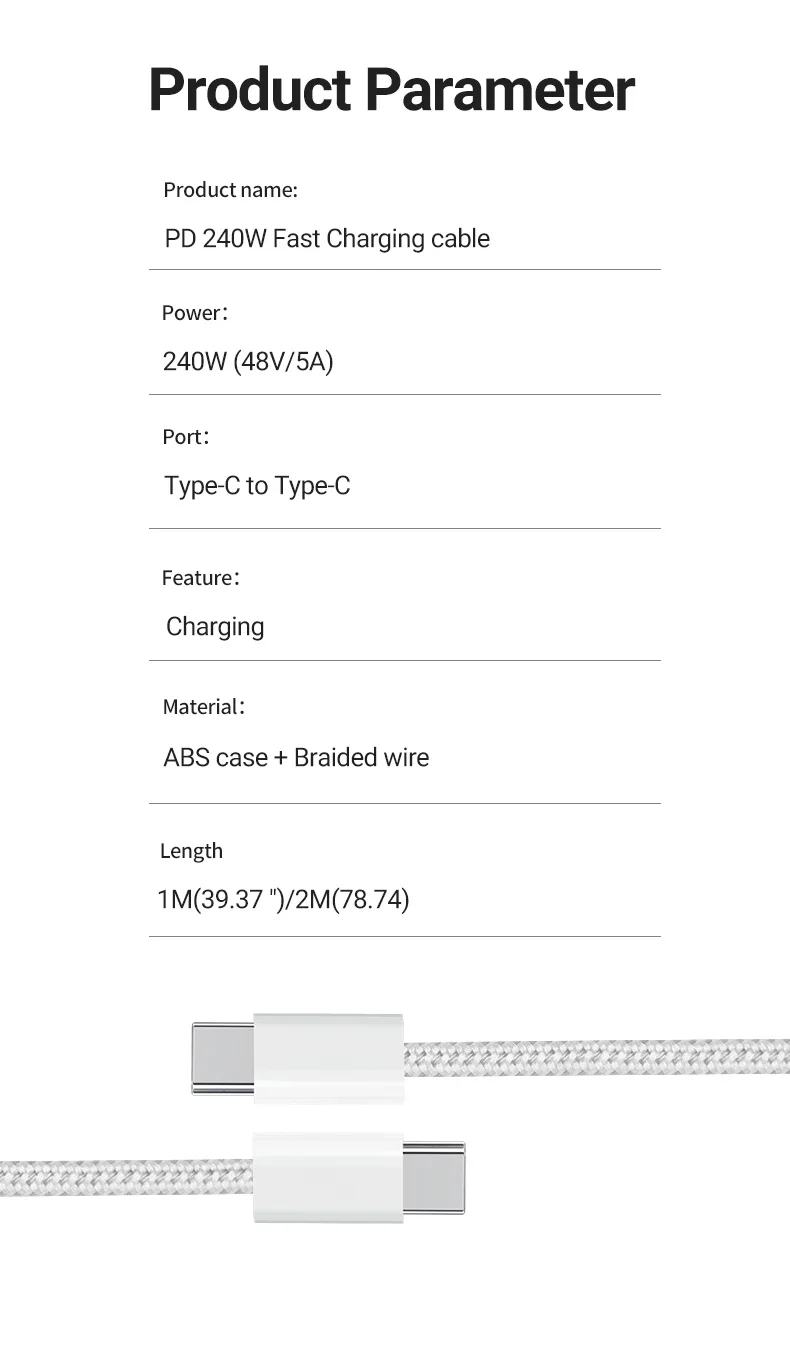Click the 'Feature:' label
Viewport: 790px width, 1346px height.
point(201,578)
